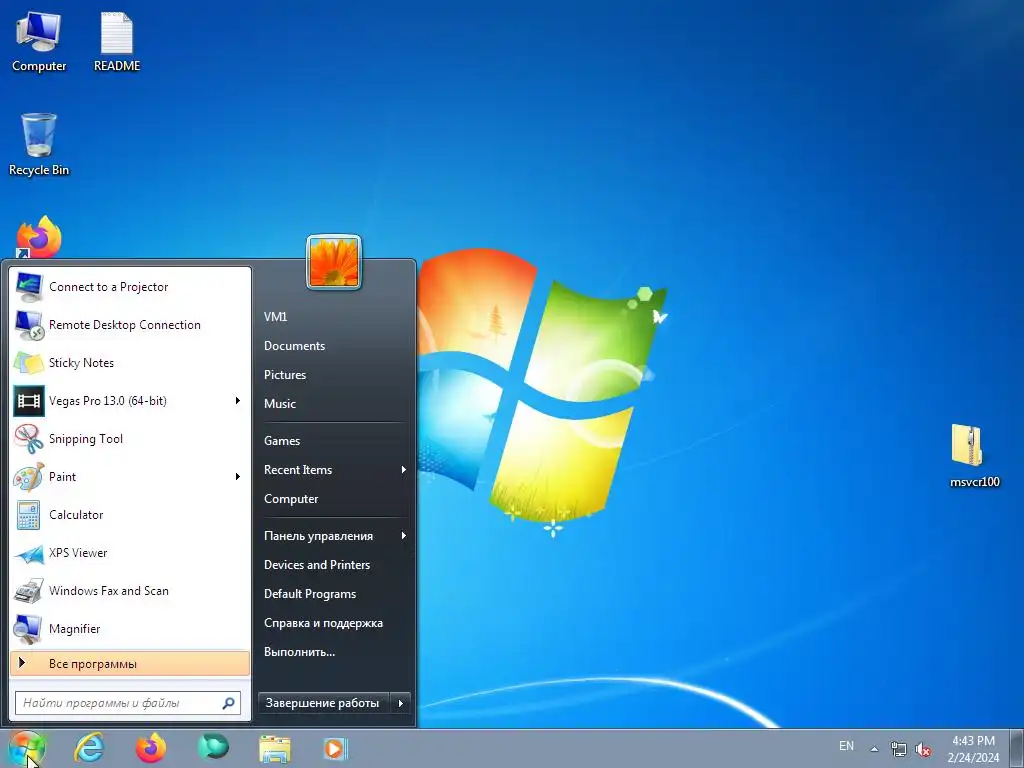Select the Firefox shortcut on desktop
The image size is (1024, 768).
pos(39,238)
